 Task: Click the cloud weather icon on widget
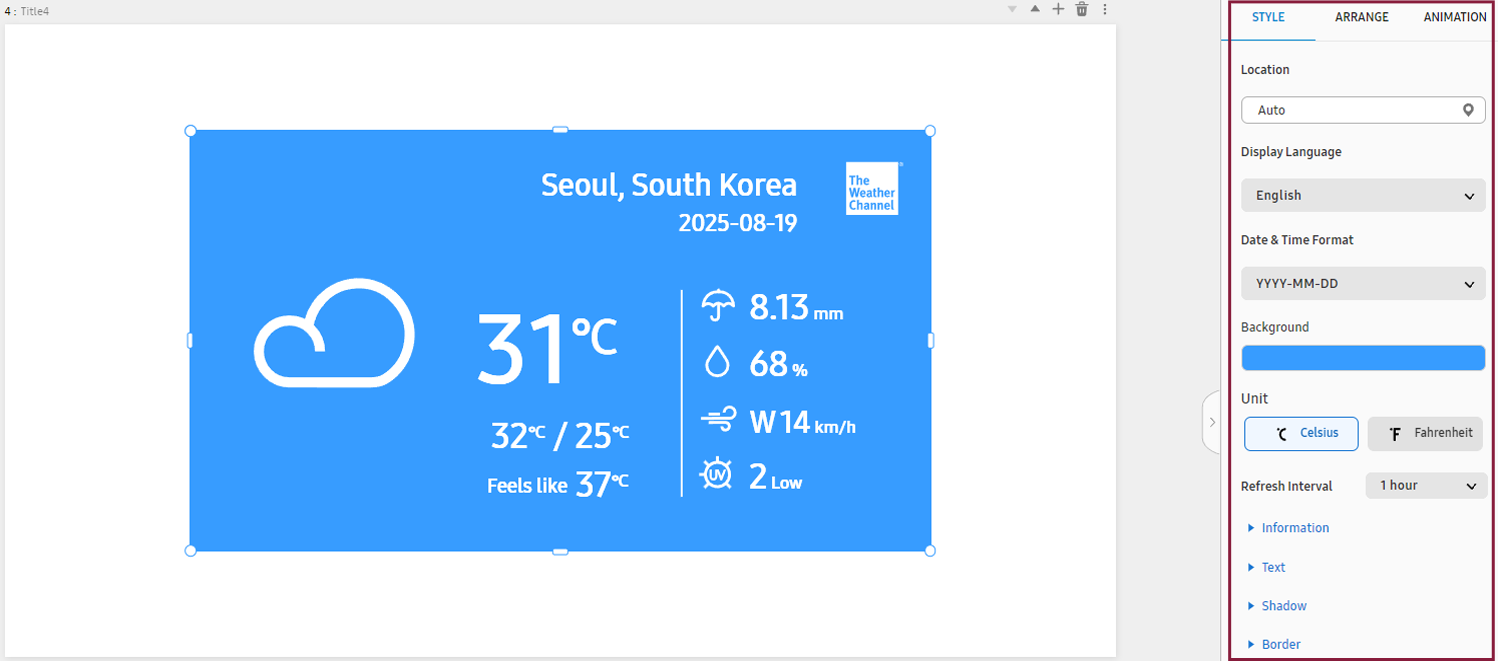click(334, 333)
